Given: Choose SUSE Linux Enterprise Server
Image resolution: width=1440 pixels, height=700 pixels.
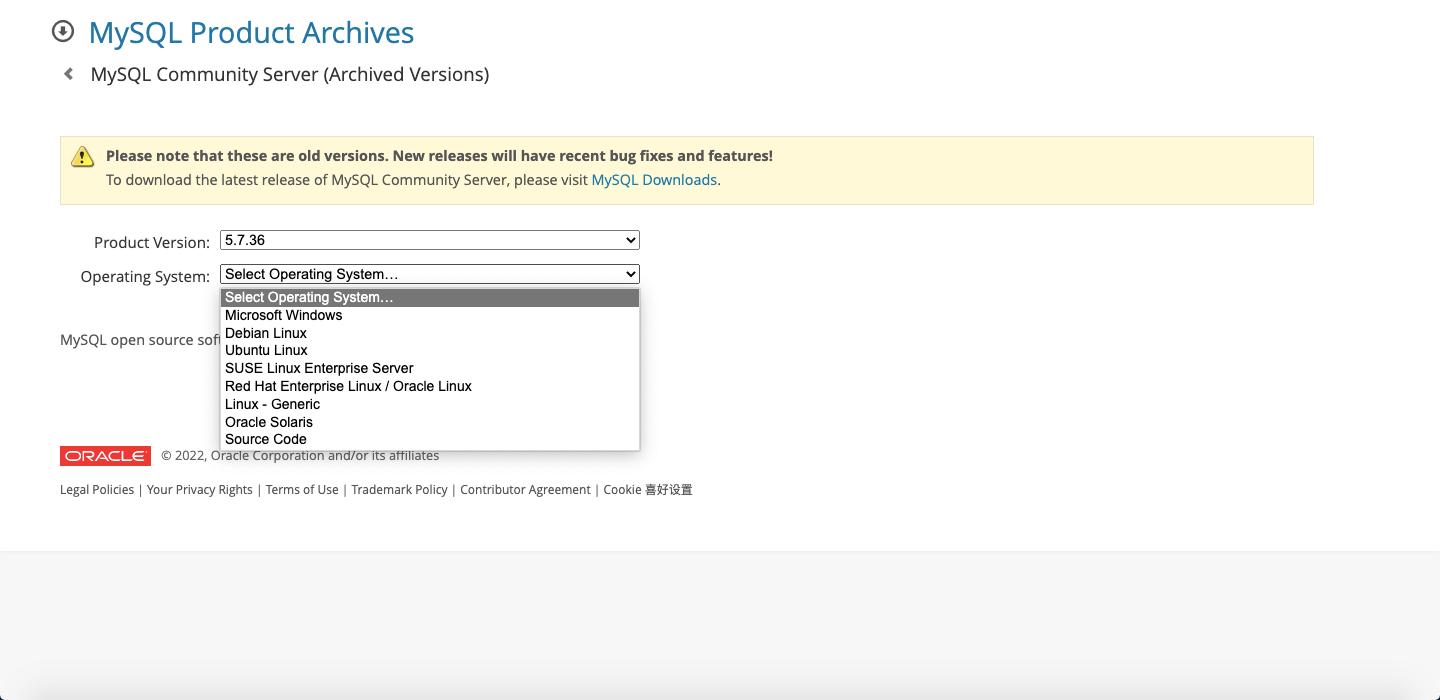Looking at the screenshot, I should [x=430, y=368].
